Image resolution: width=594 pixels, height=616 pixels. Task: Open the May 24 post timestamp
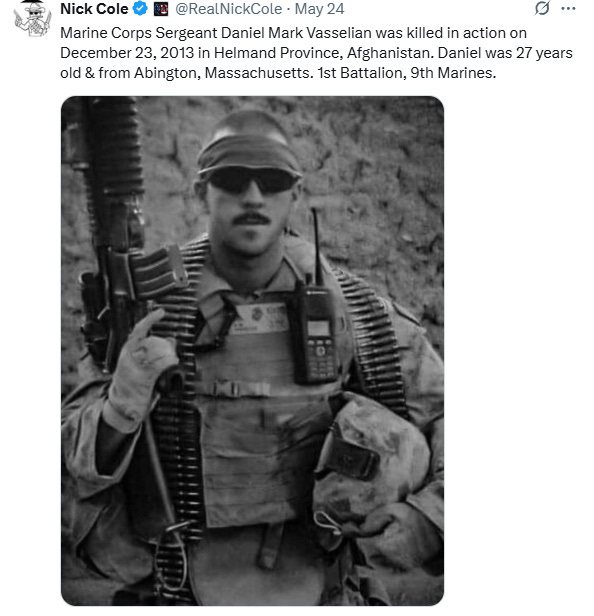(319, 9)
